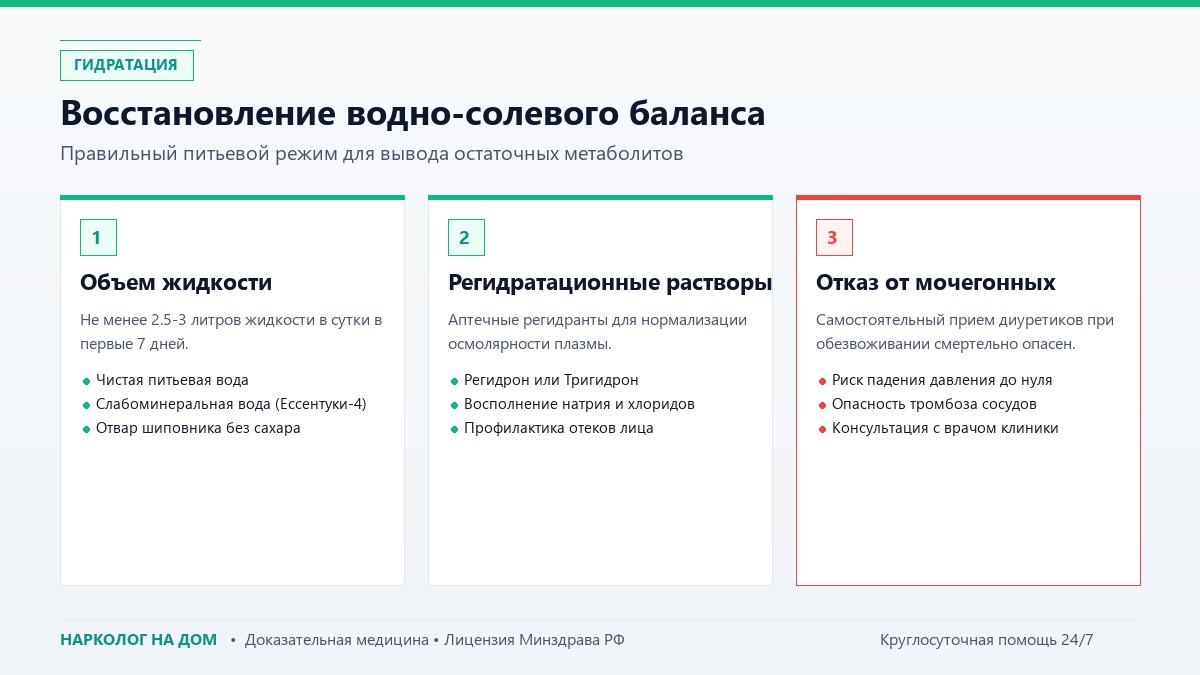
Task: Click footer text Доказательная медицина
Action: tap(336, 640)
